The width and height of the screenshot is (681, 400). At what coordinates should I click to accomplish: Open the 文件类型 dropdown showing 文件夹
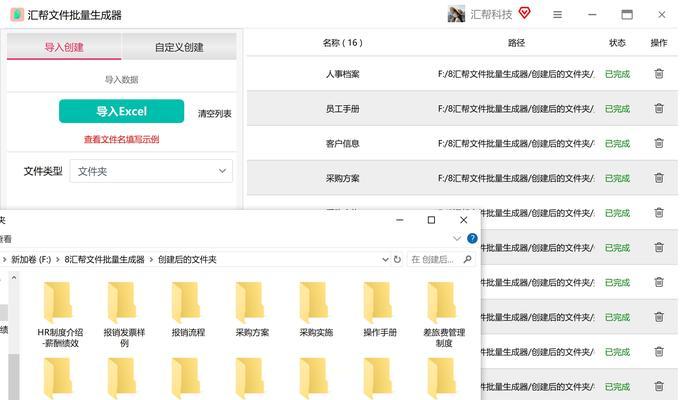[151, 171]
